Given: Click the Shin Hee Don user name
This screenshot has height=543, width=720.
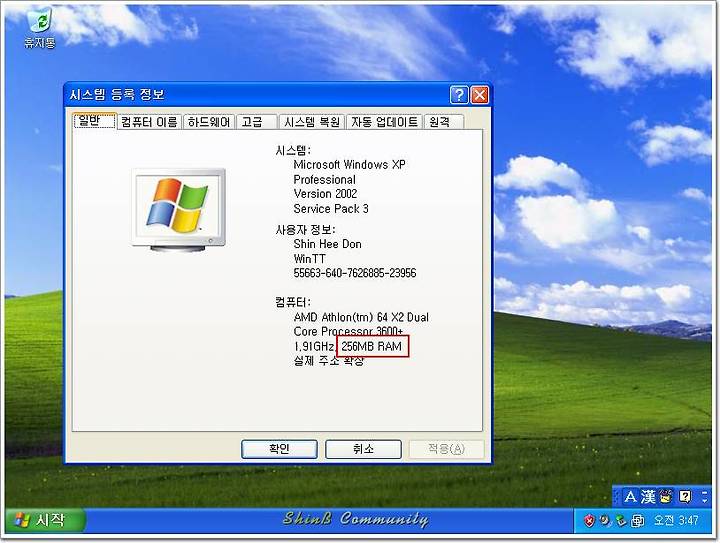Looking at the screenshot, I should pyautogui.click(x=327, y=244).
